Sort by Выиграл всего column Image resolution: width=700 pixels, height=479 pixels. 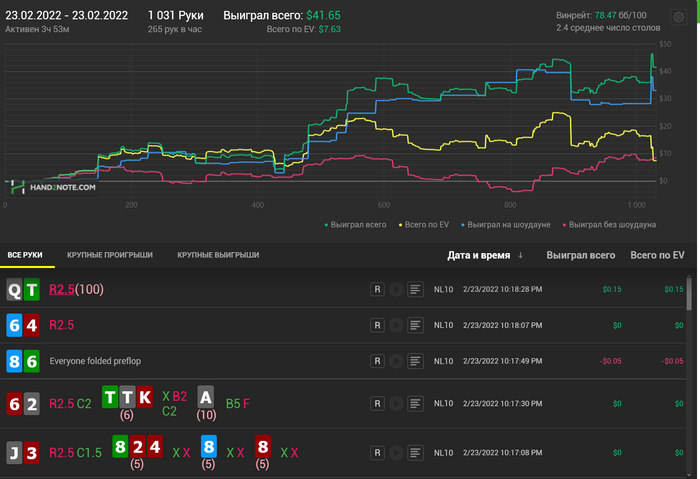(580, 255)
